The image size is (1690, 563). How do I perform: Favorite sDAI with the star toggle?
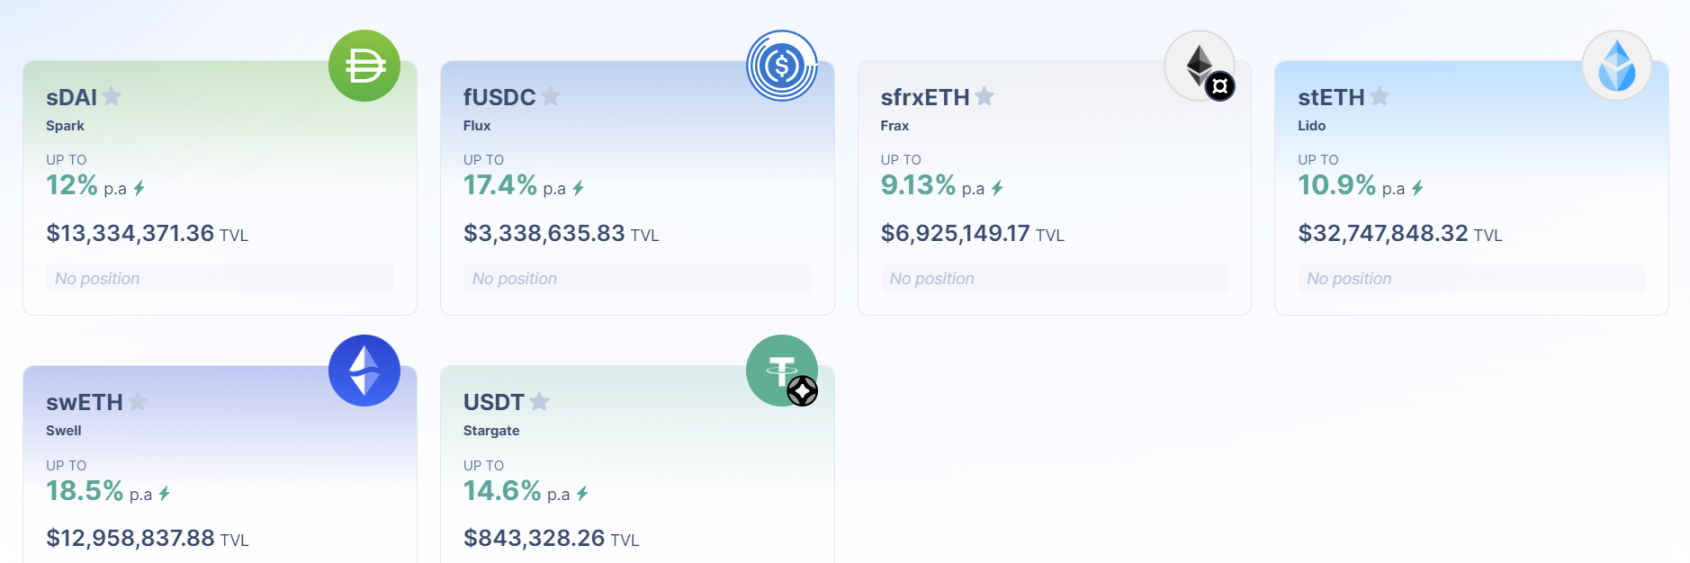point(112,96)
